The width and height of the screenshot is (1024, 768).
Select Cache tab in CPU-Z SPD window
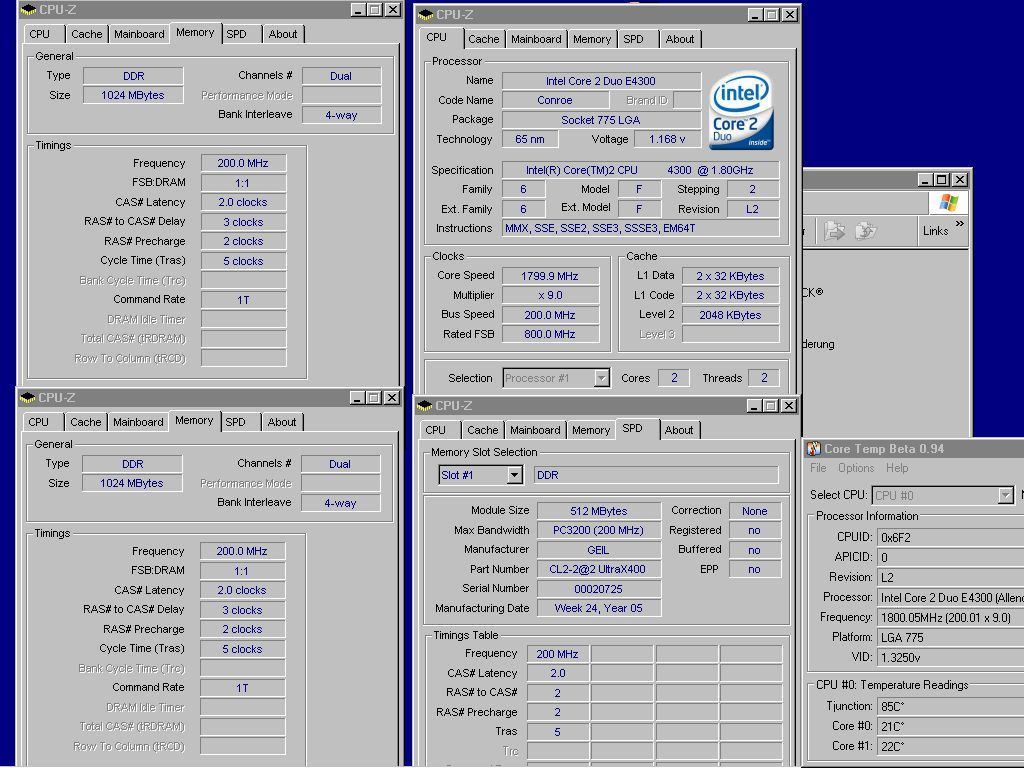pos(483,430)
